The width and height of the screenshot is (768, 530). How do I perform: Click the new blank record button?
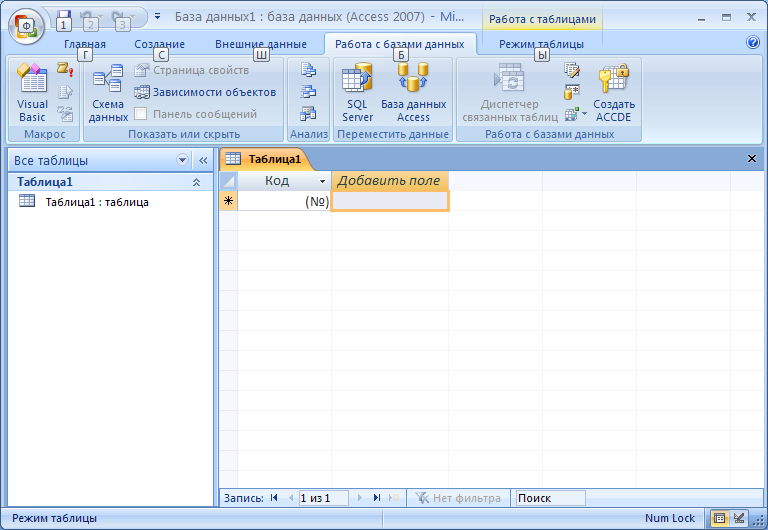pyautogui.click(x=394, y=498)
